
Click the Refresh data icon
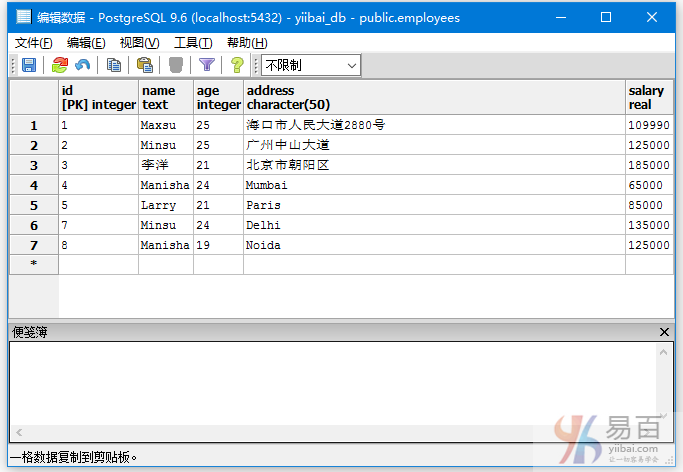pos(60,65)
